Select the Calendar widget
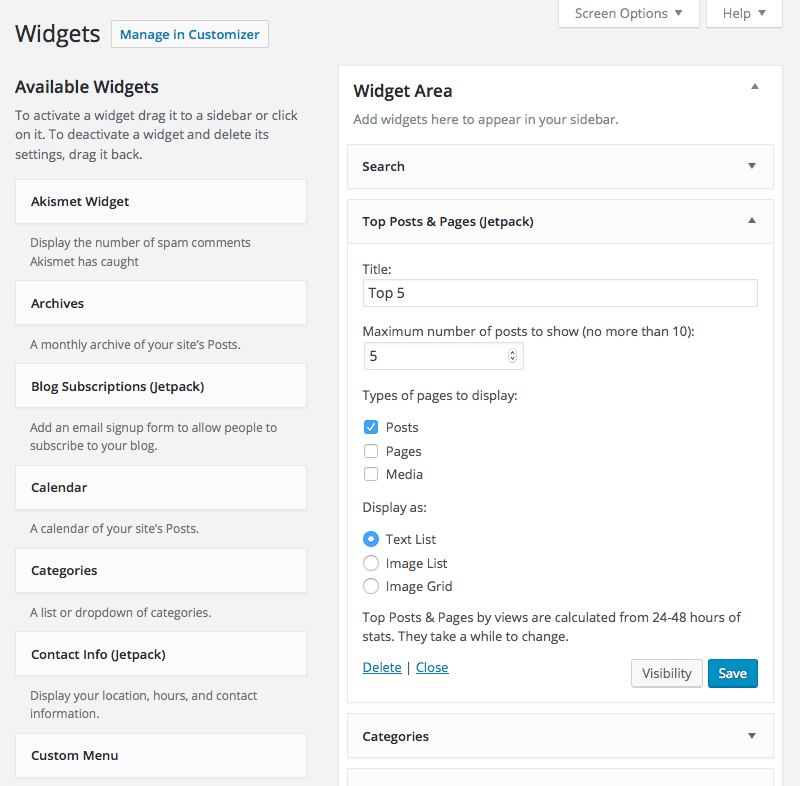Image resolution: width=800 pixels, height=786 pixels. pyautogui.click(x=160, y=487)
